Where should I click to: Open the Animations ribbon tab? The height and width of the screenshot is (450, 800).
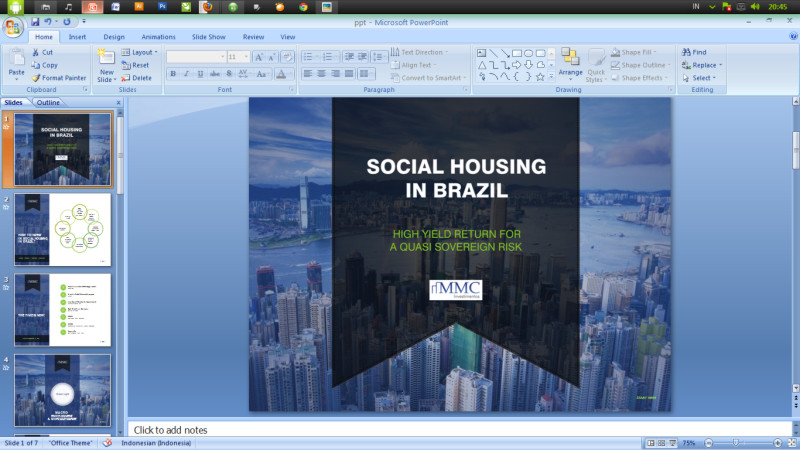coord(158,37)
